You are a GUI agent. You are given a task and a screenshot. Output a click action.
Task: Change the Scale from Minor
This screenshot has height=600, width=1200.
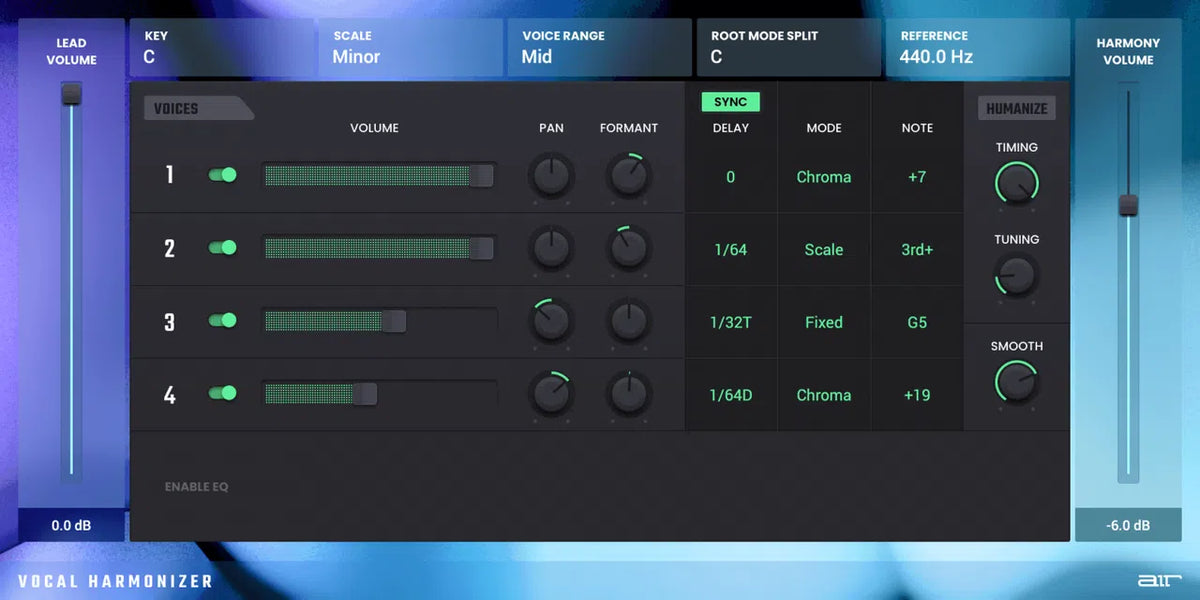410,47
